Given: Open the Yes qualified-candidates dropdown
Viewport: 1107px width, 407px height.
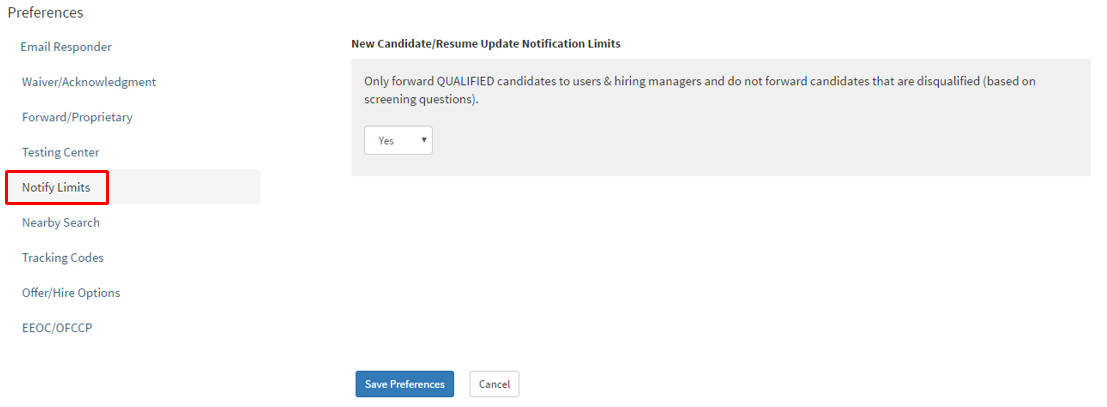Looking at the screenshot, I should 398,141.
